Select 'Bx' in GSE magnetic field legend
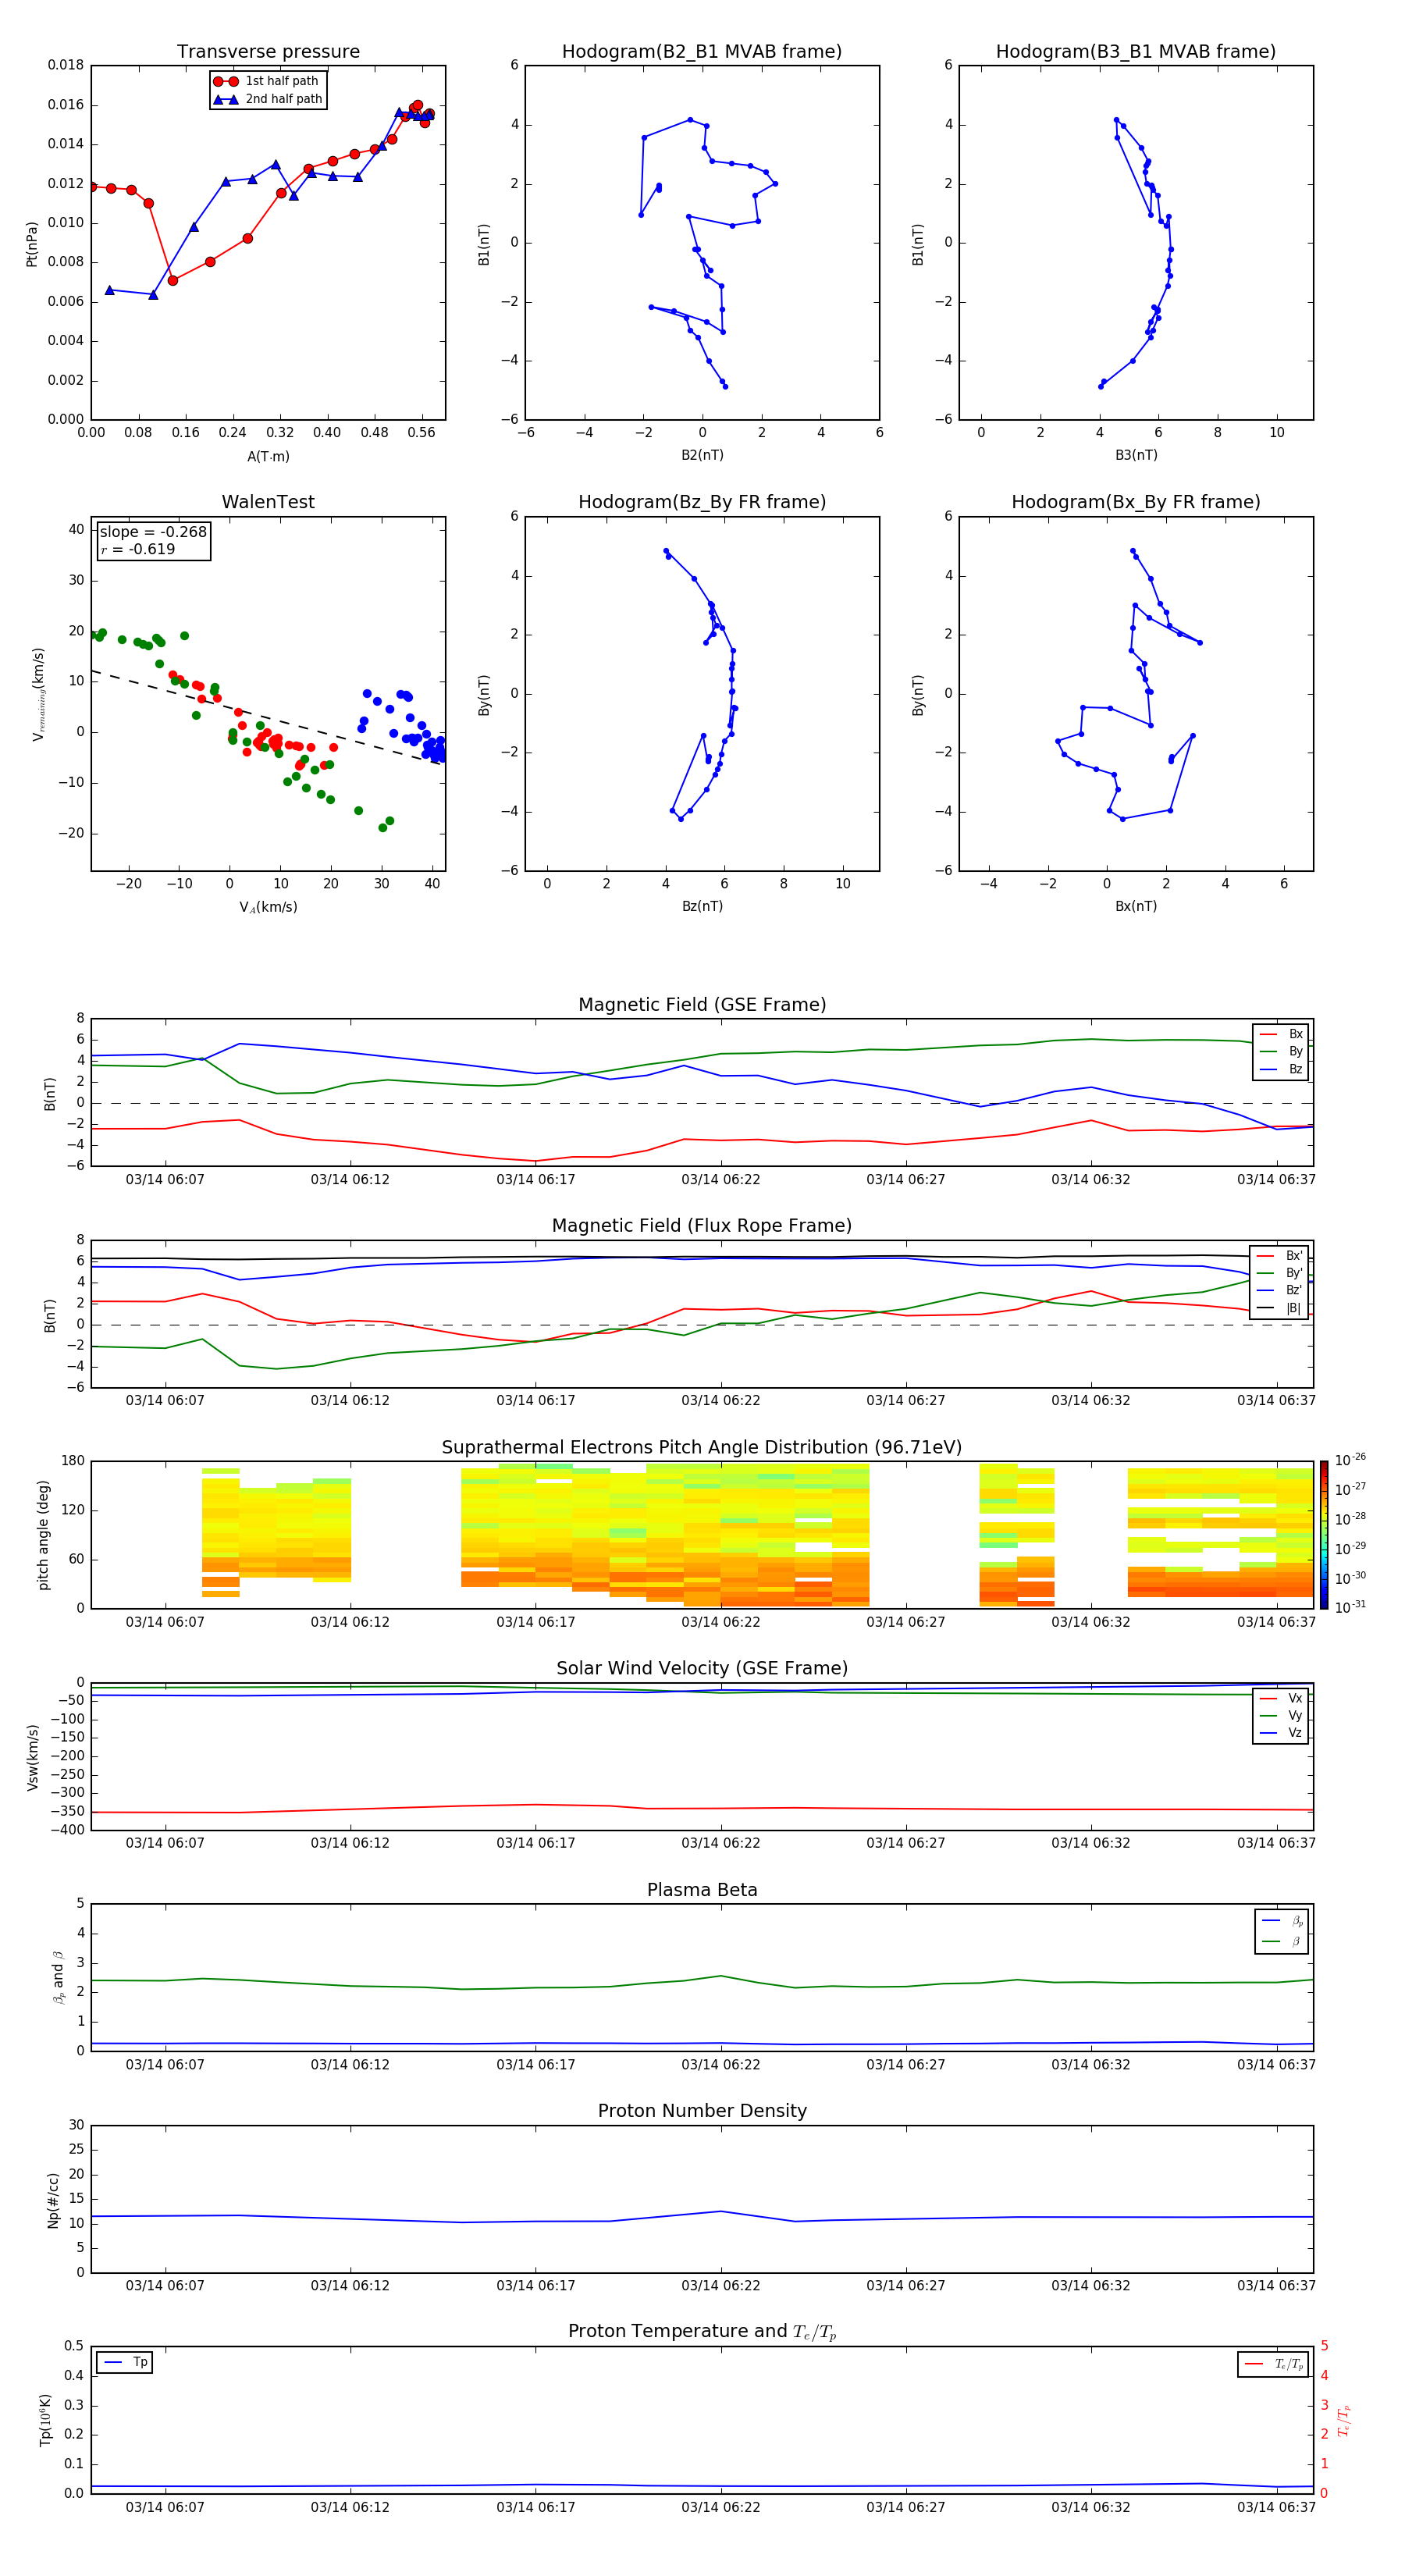 coord(1282,1034)
